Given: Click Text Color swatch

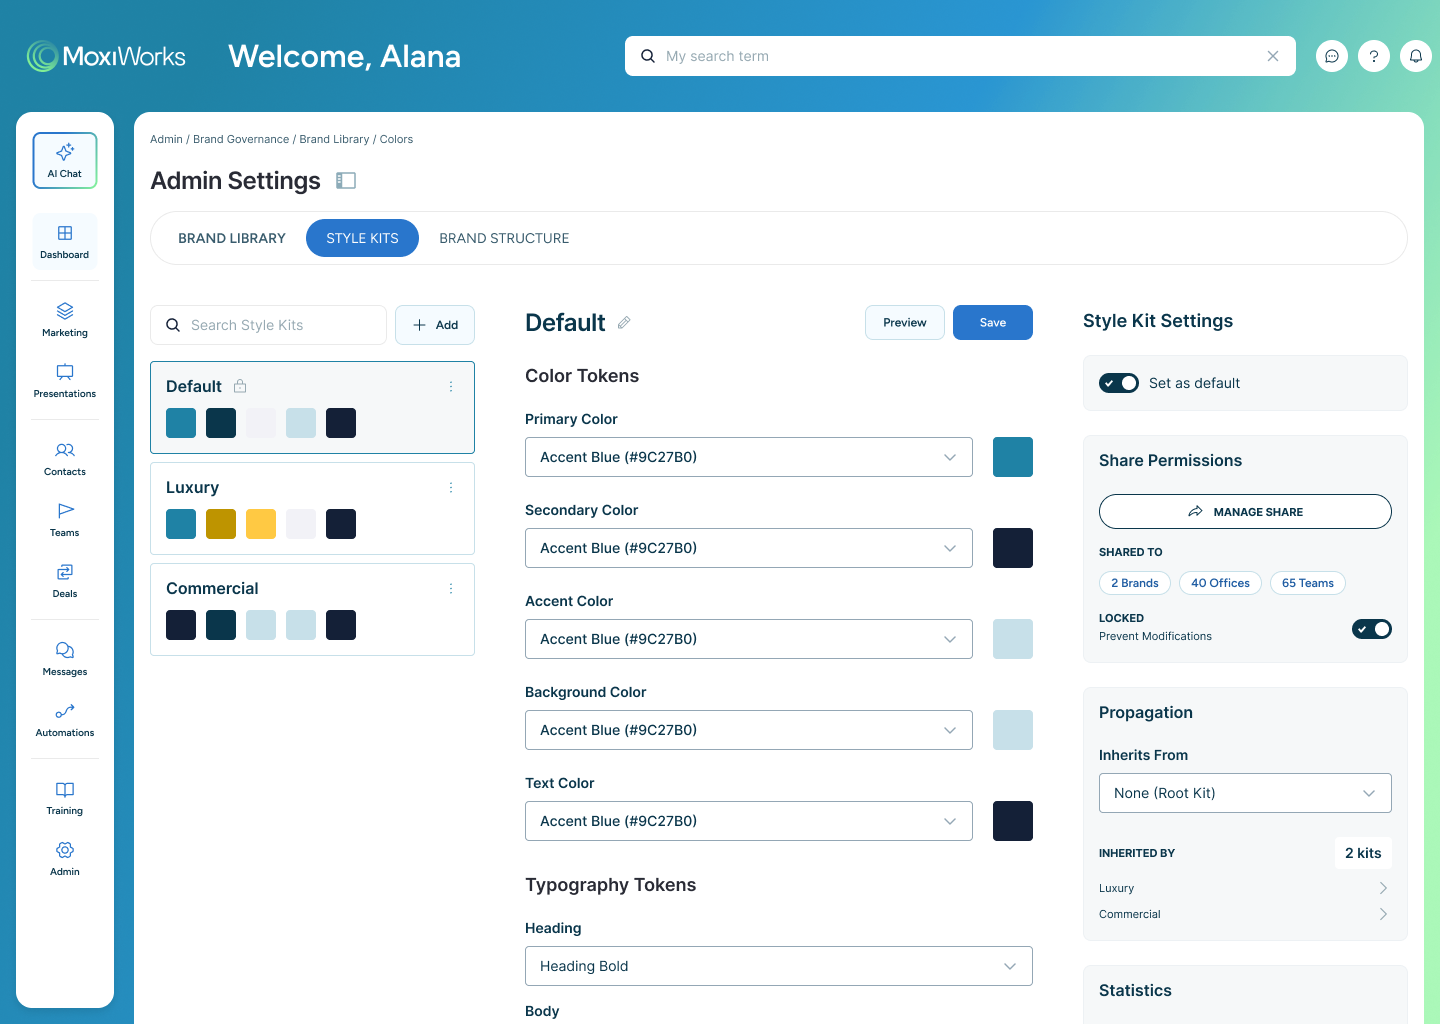Looking at the screenshot, I should point(1013,821).
